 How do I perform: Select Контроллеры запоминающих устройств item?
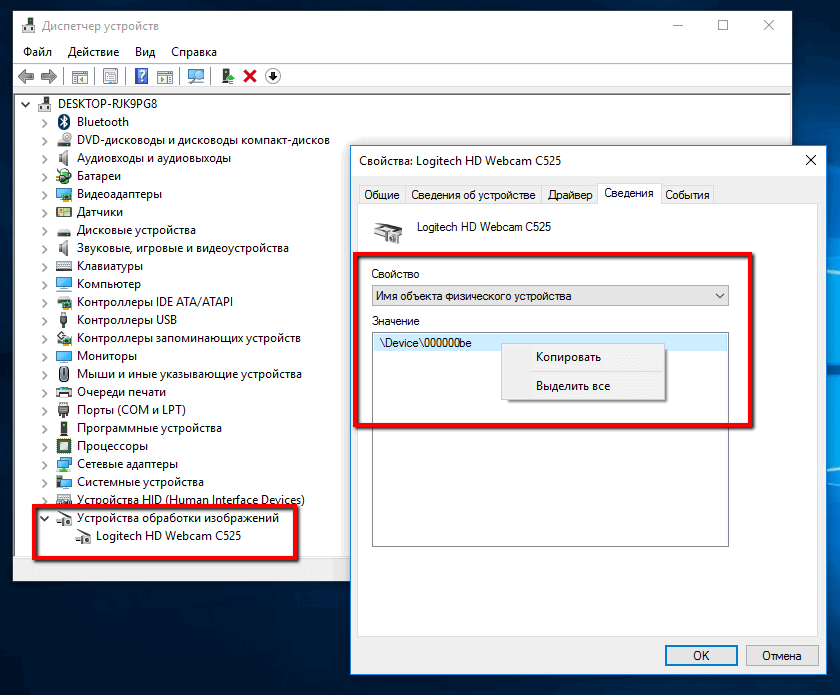pyautogui.click(x=189, y=338)
